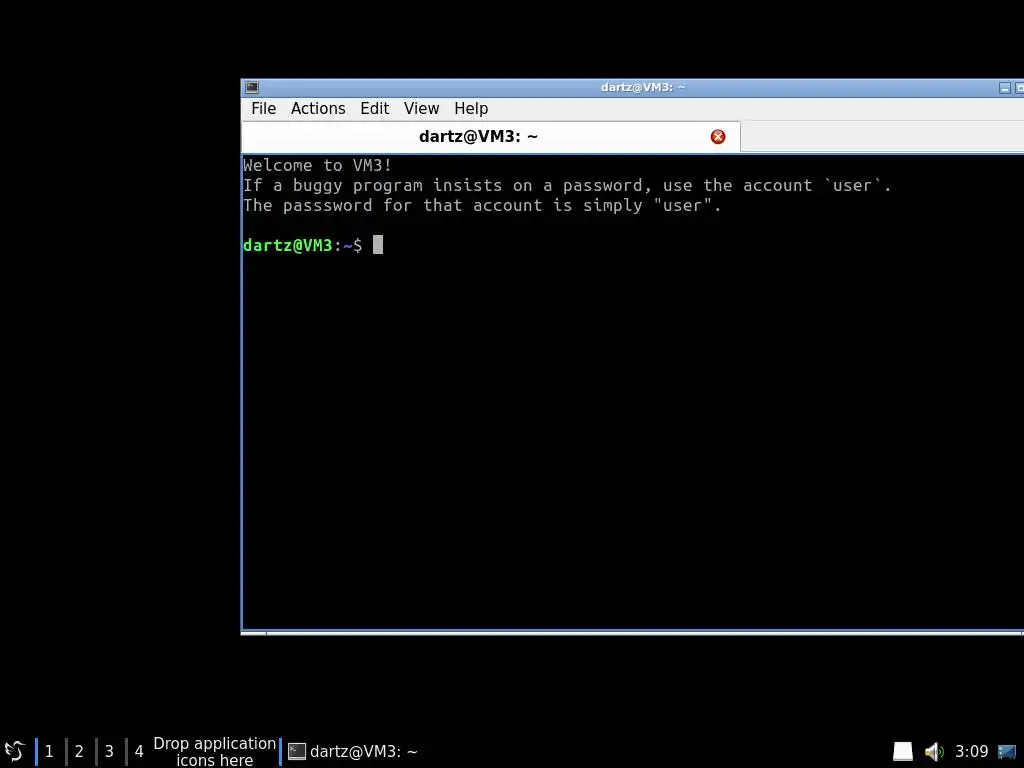1024x768 pixels.
Task: Close the dartz@VM3 tab with red X
Action: coord(718,136)
